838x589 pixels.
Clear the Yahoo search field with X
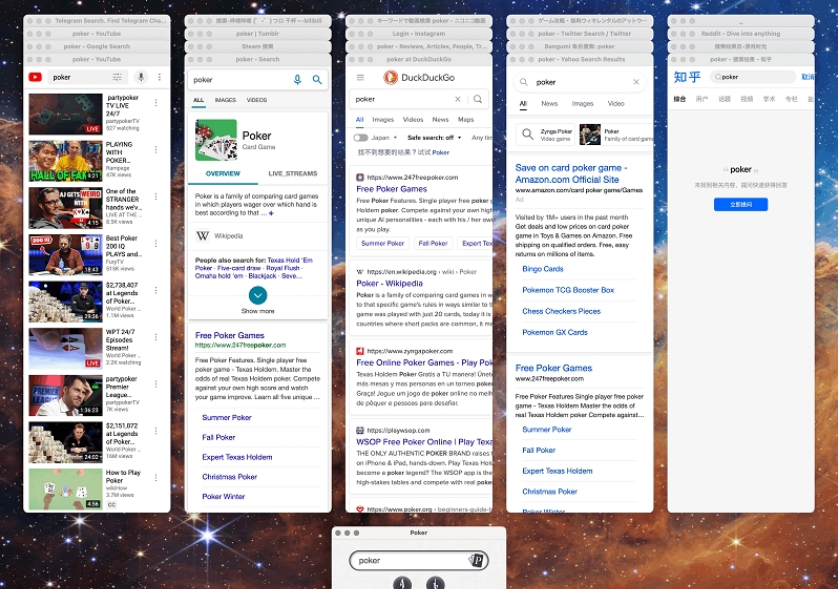pos(636,82)
